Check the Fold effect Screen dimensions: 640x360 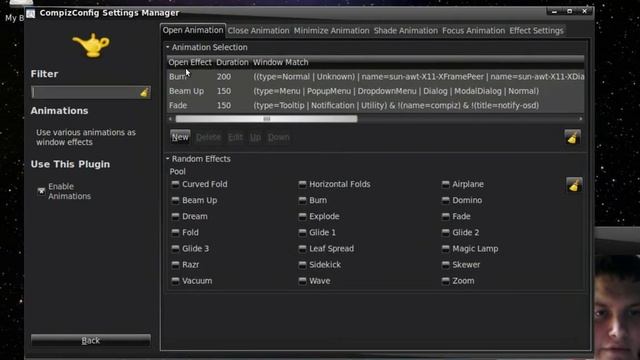175,233
